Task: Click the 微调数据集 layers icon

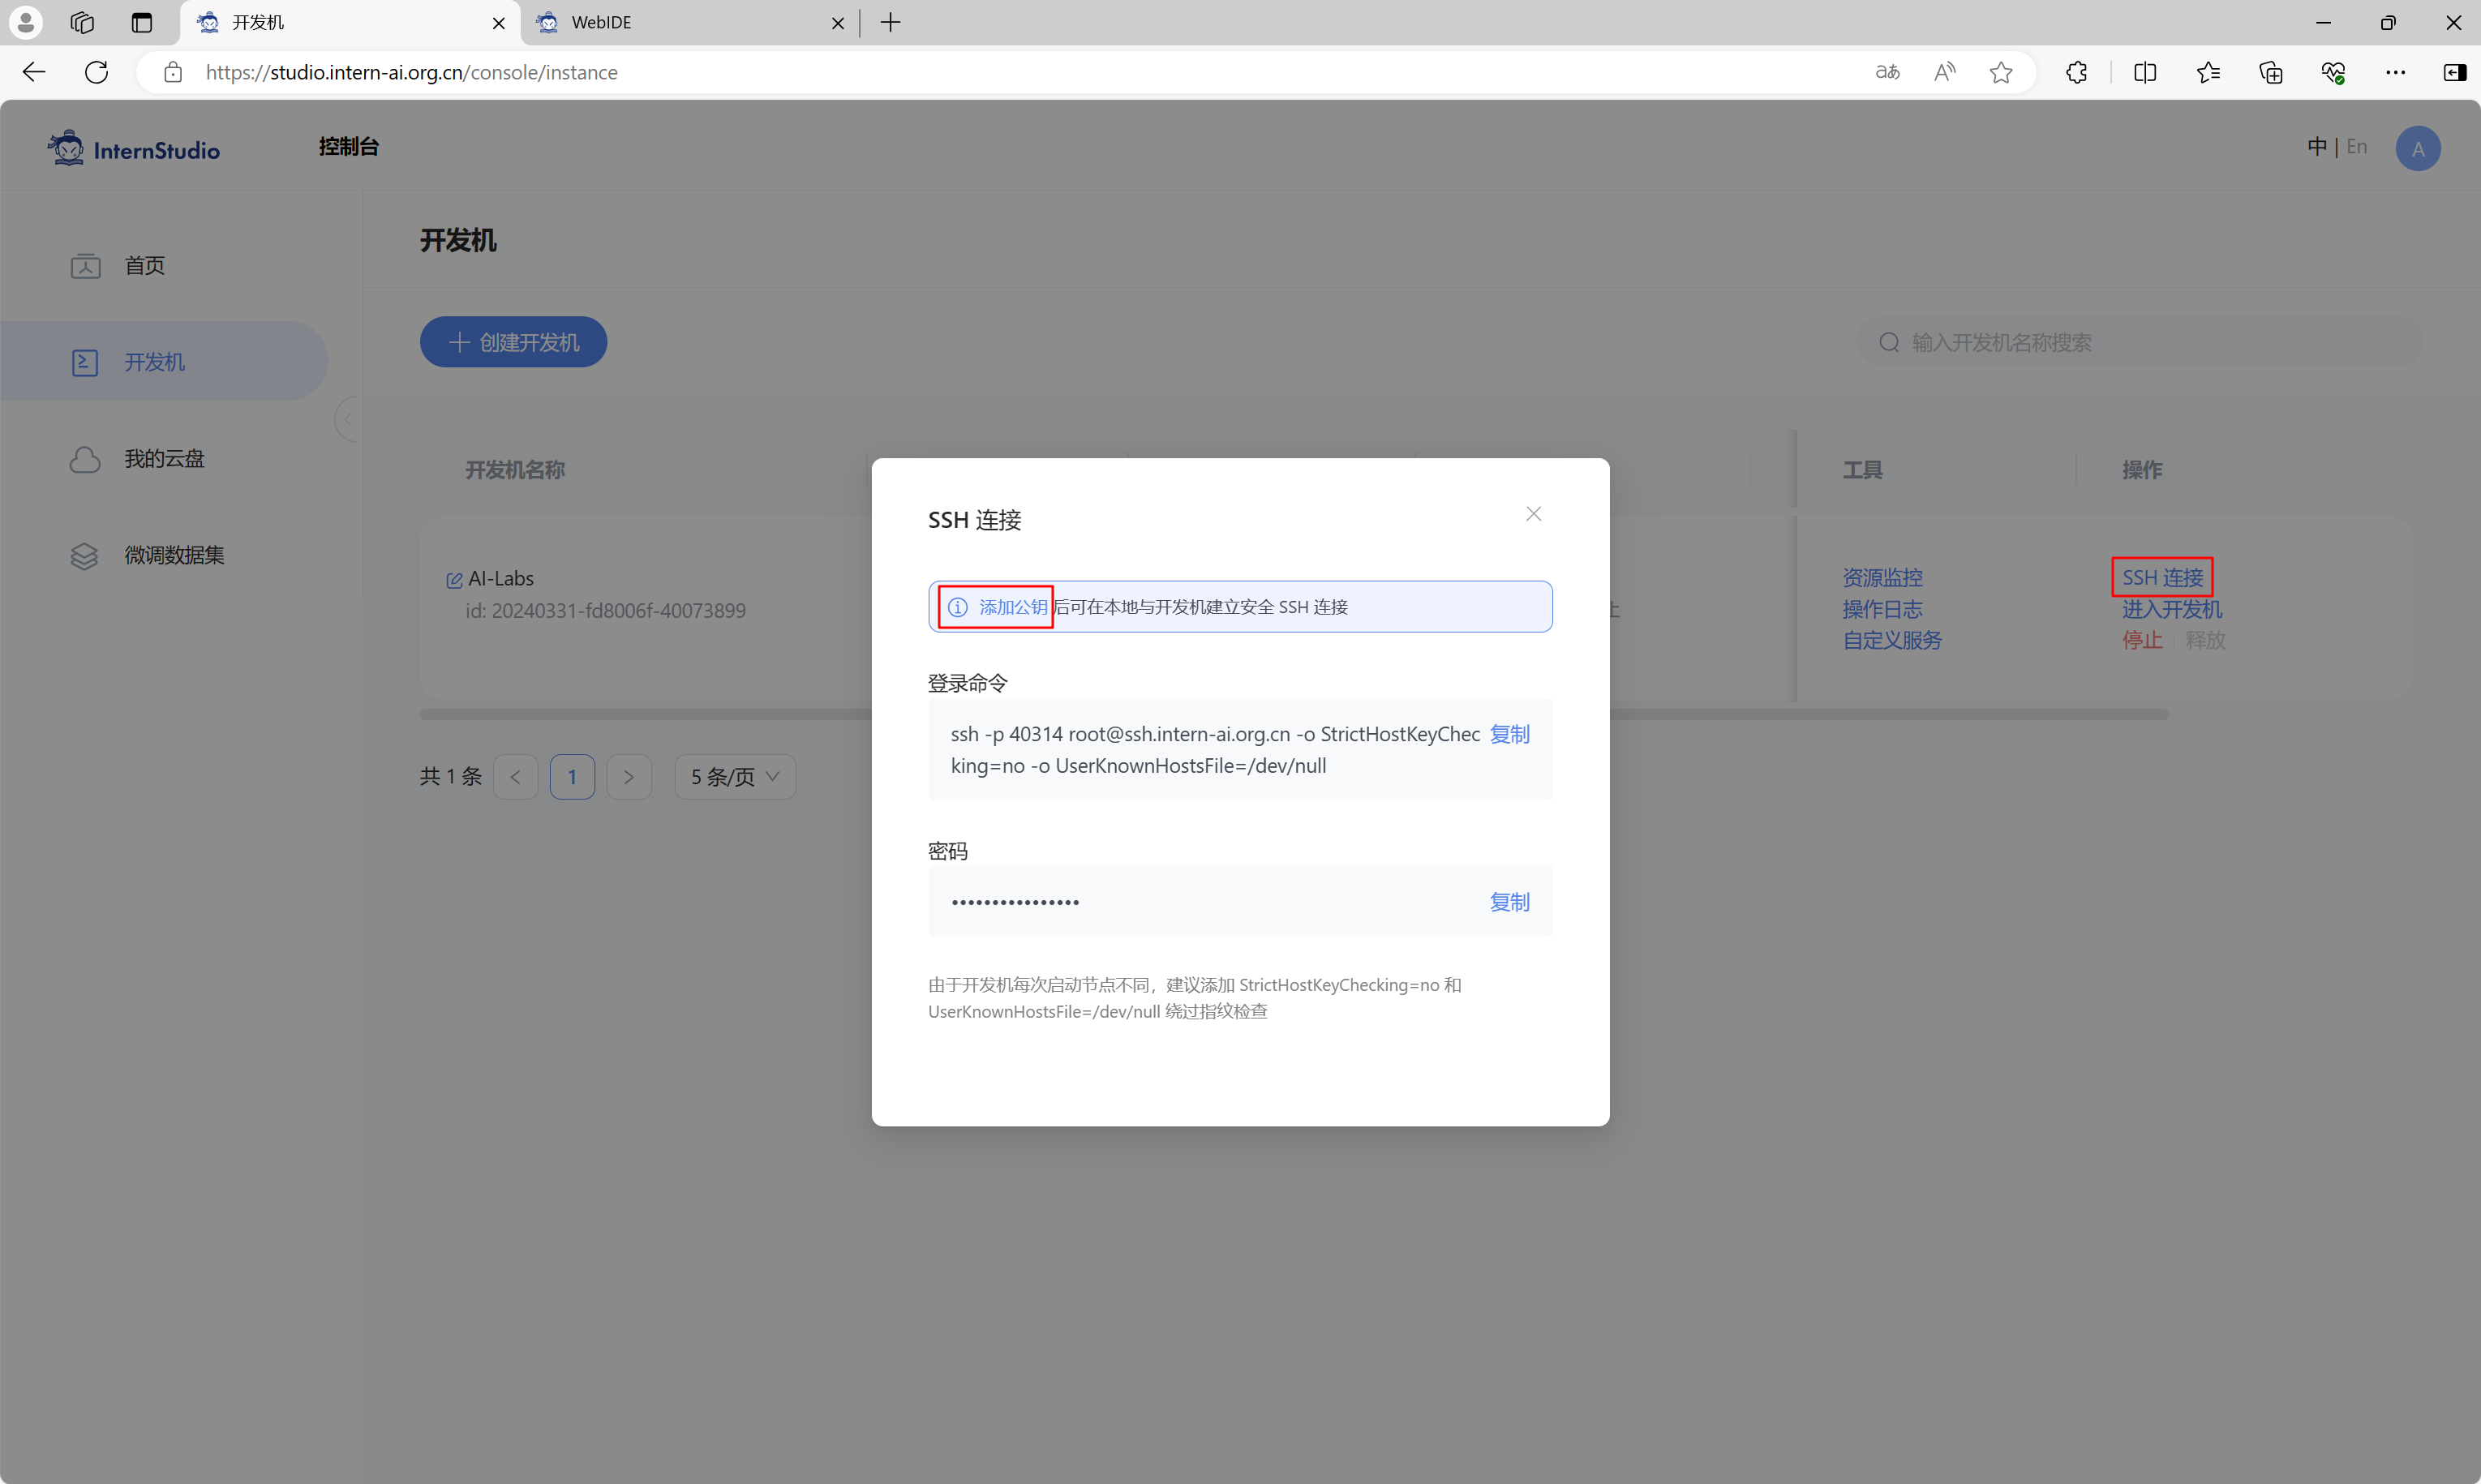Action: pyautogui.click(x=85, y=556)
